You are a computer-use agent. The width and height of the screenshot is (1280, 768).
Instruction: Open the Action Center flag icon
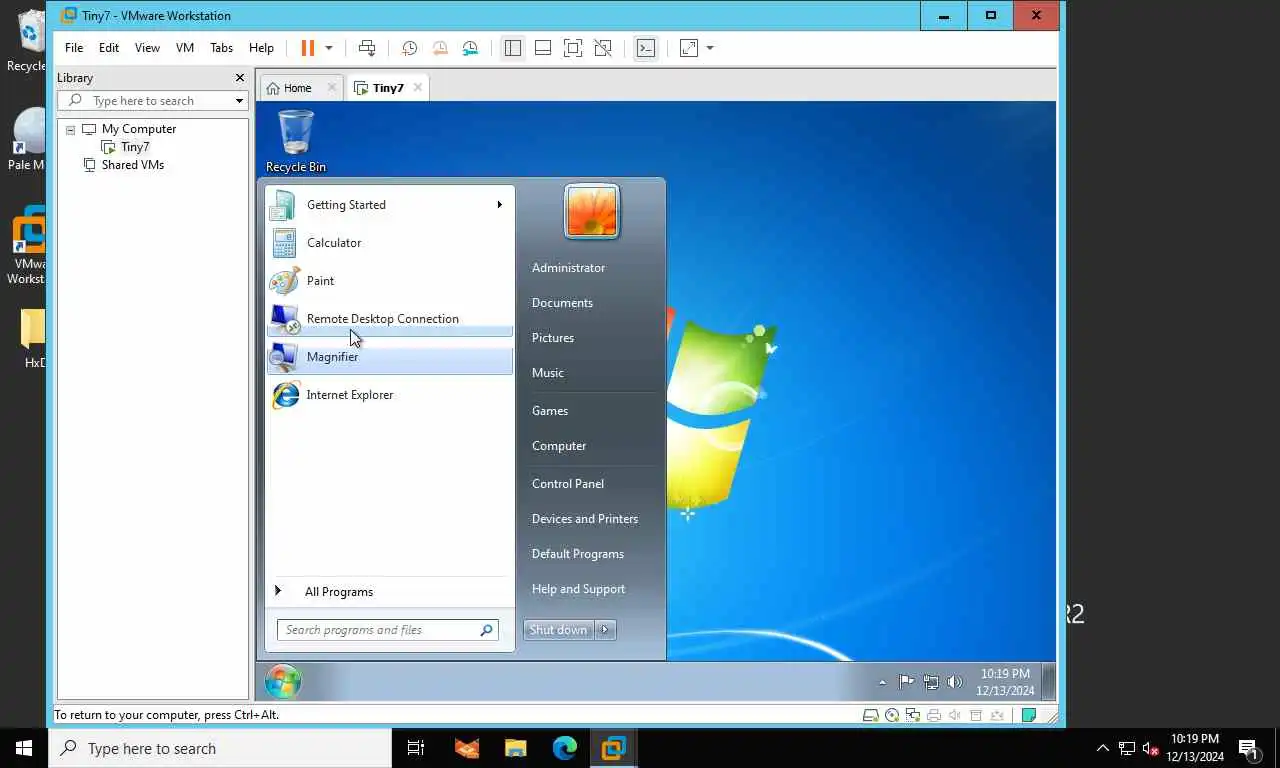[906, 682]
